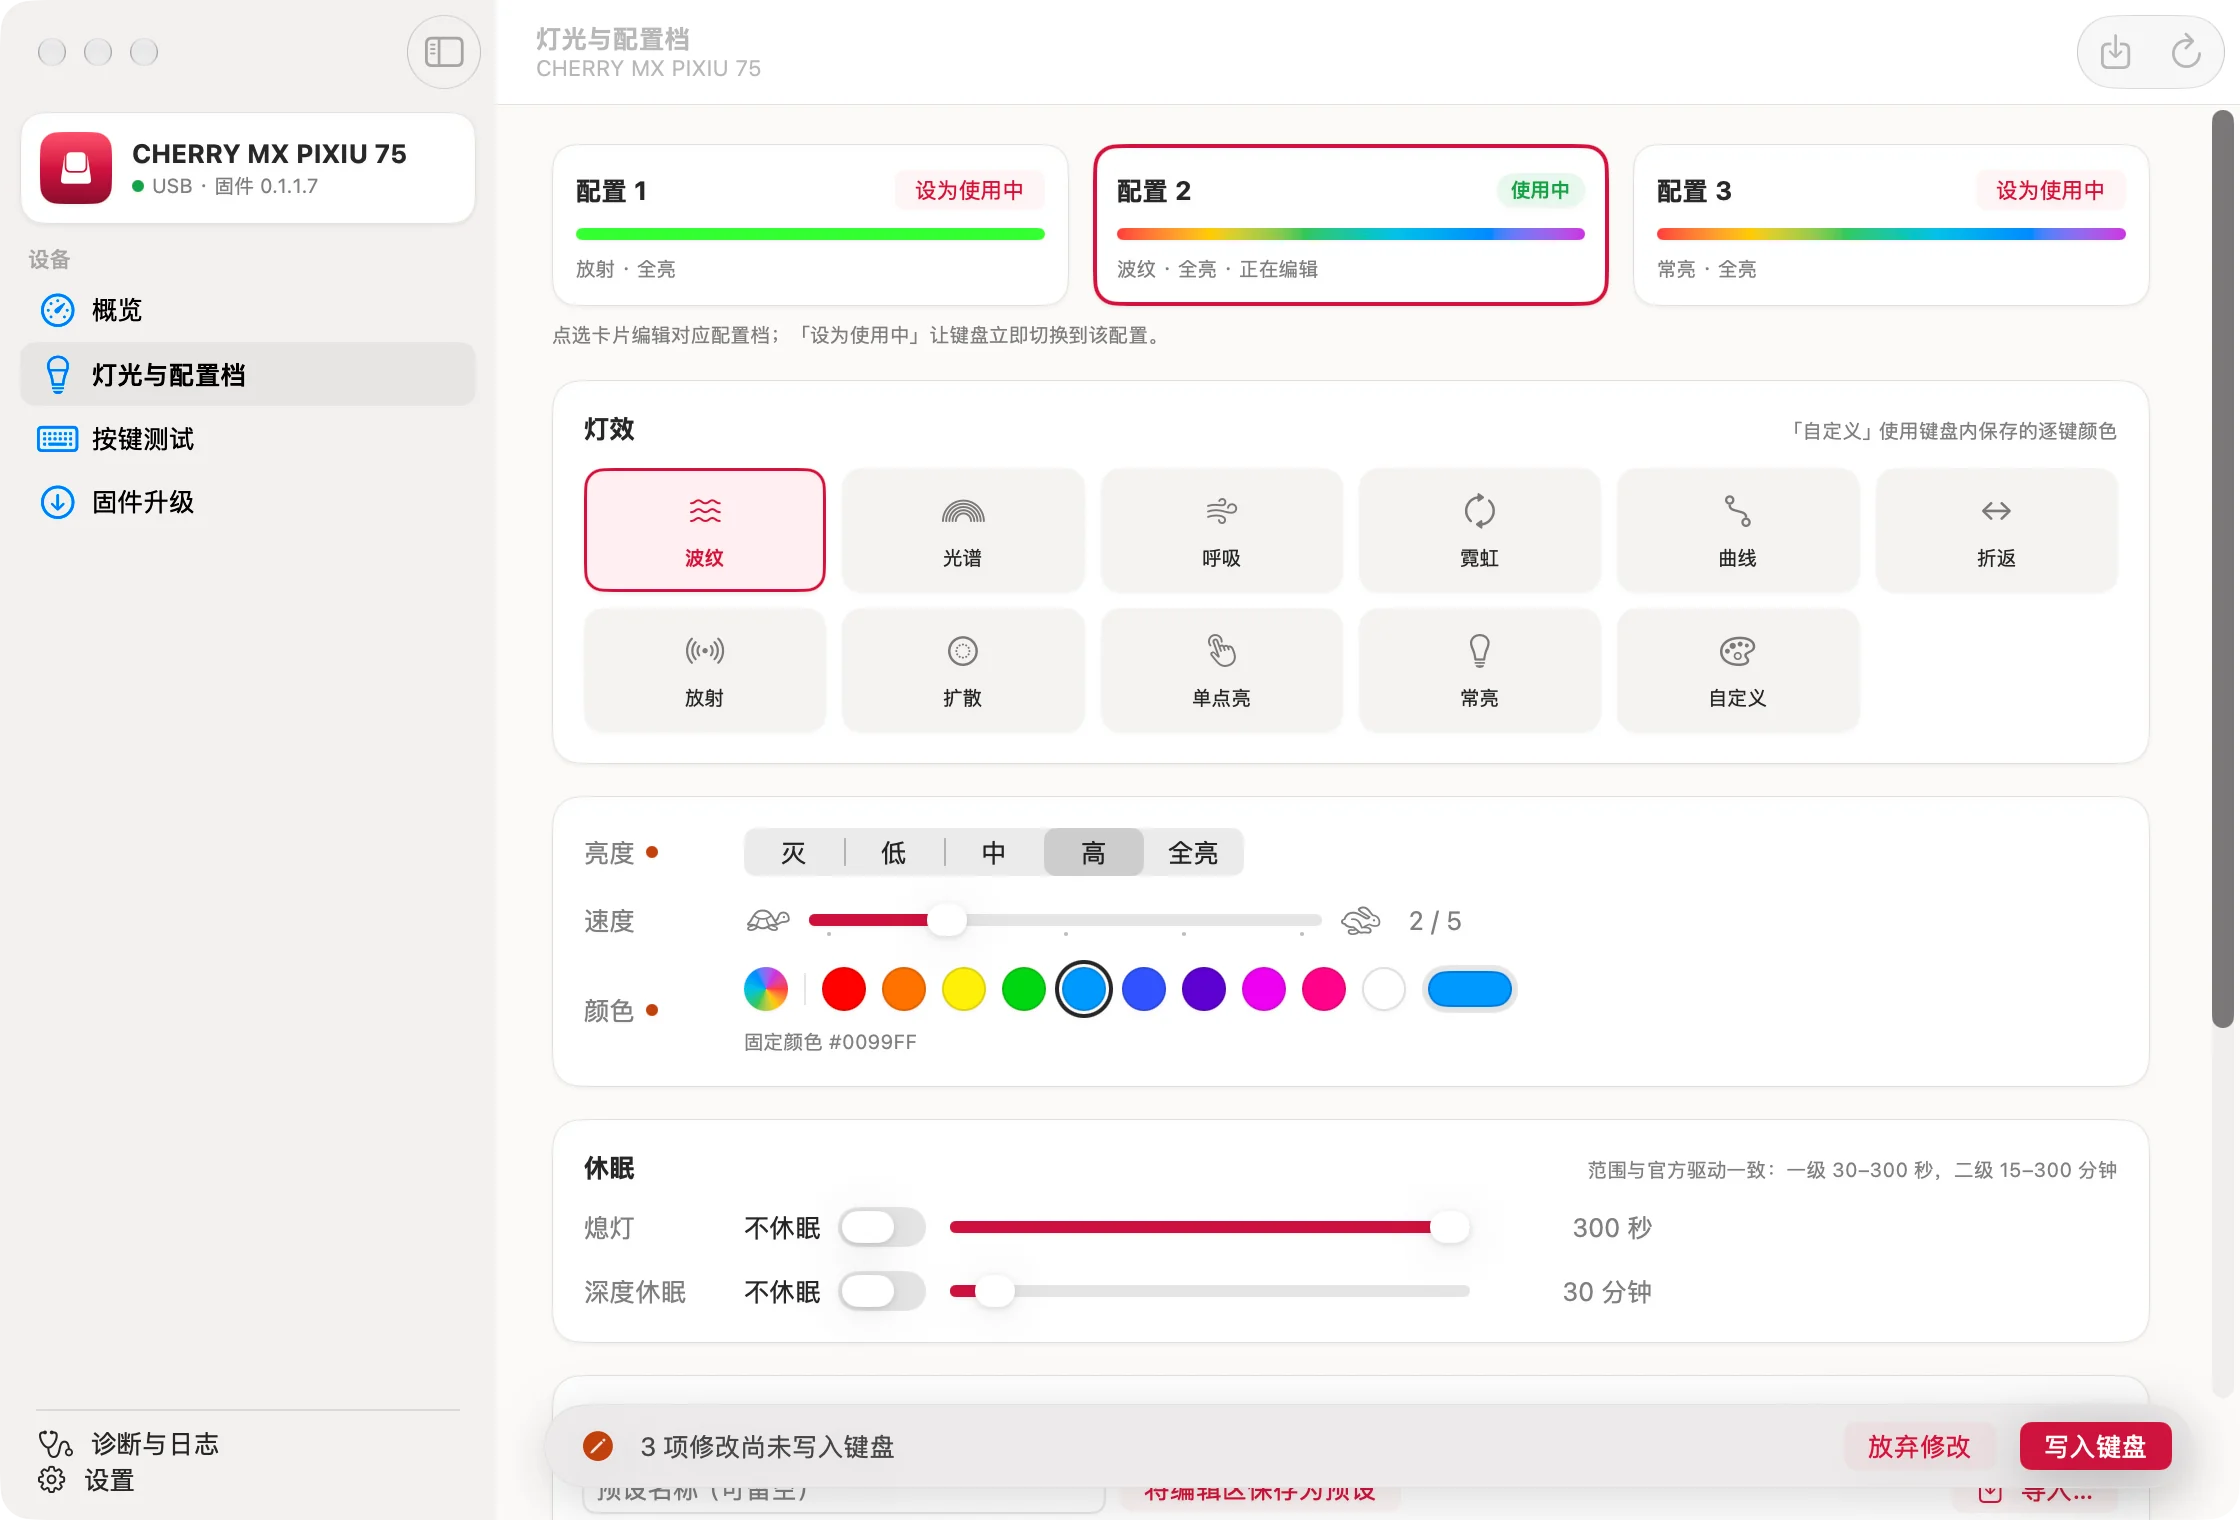Set brightness to 低

click(x=894, y=852)
